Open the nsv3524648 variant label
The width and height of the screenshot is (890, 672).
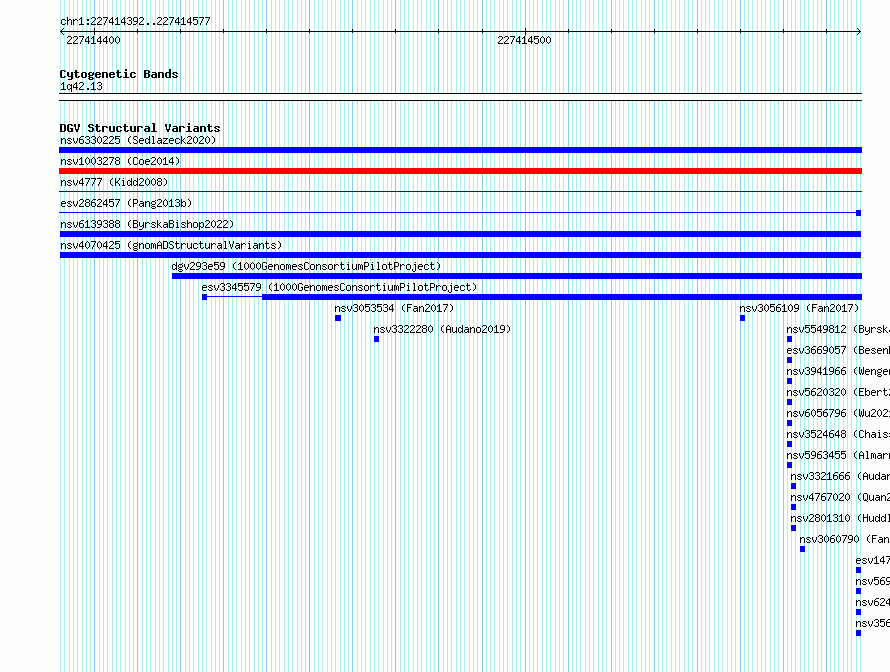838,434
